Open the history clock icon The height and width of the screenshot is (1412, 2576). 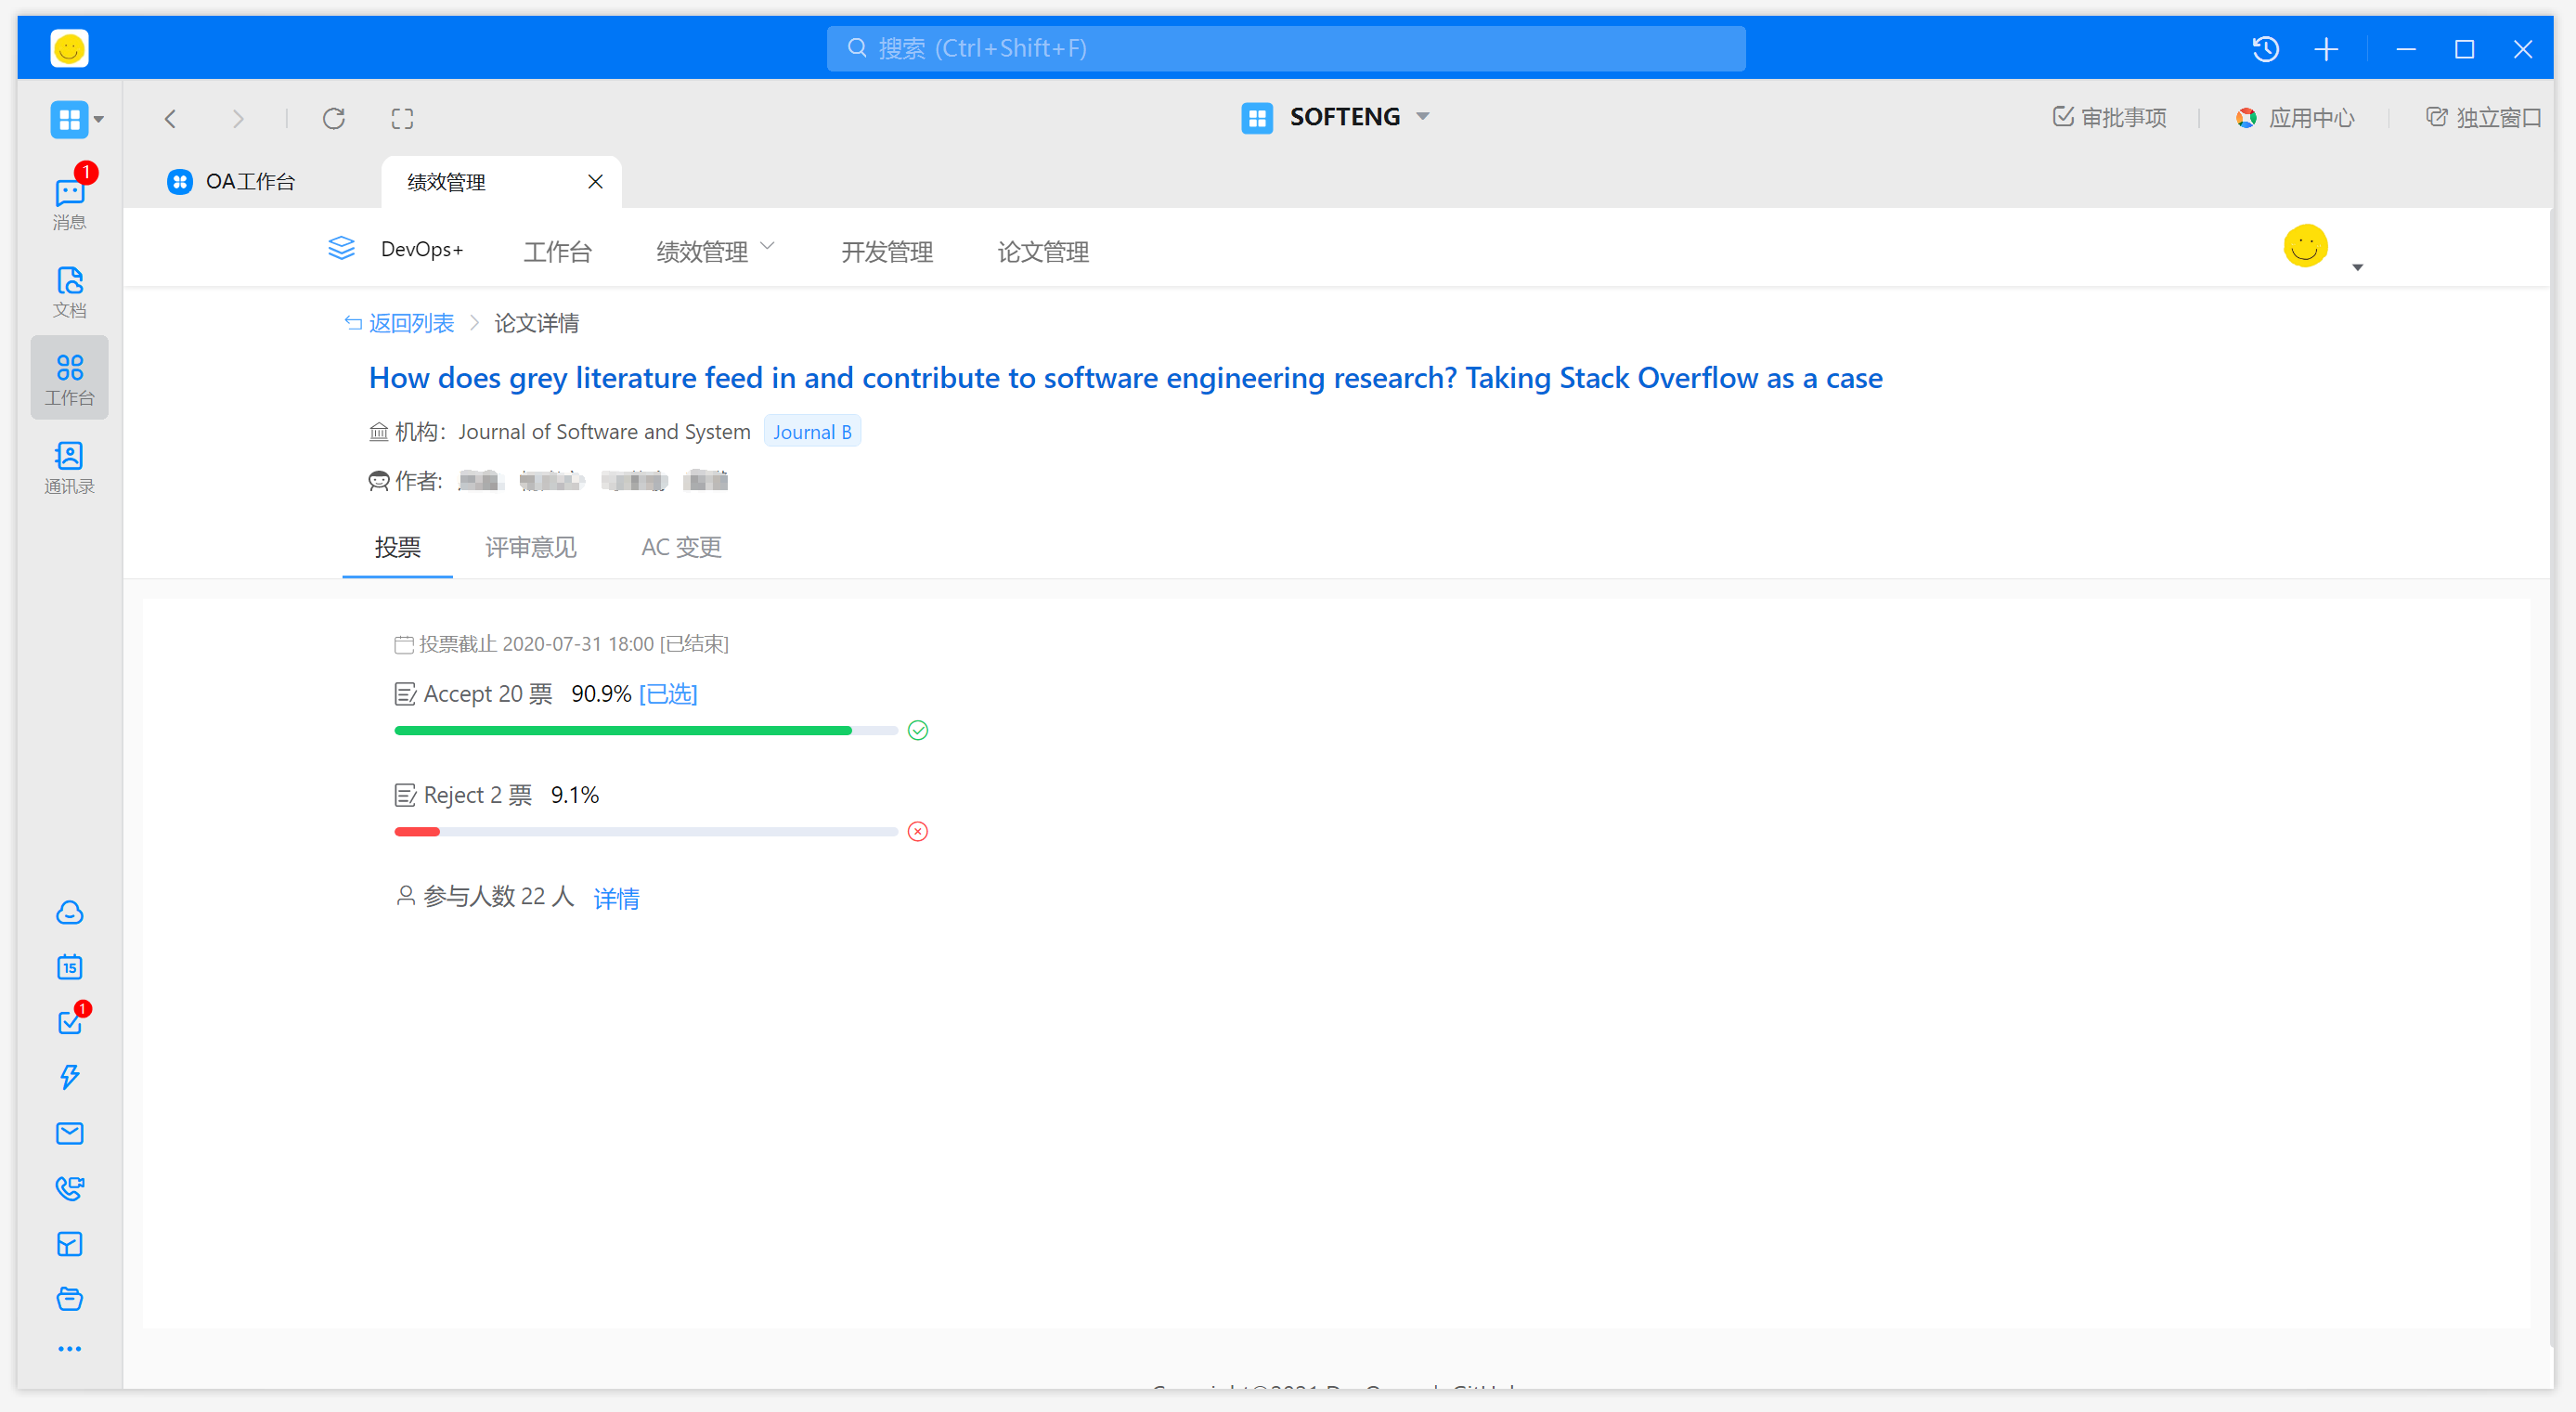tap(2265, 49)
